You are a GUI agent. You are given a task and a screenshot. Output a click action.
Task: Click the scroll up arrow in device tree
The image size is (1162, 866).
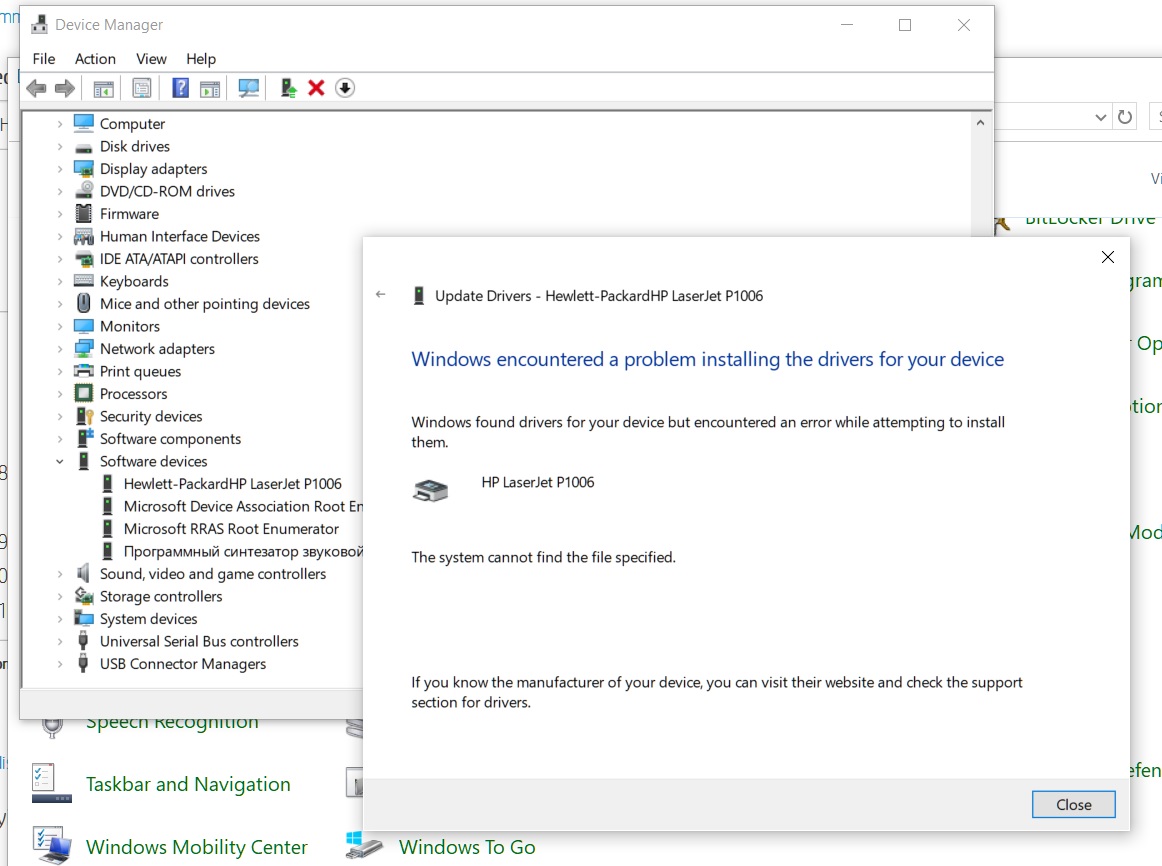(x=980, y=123)
